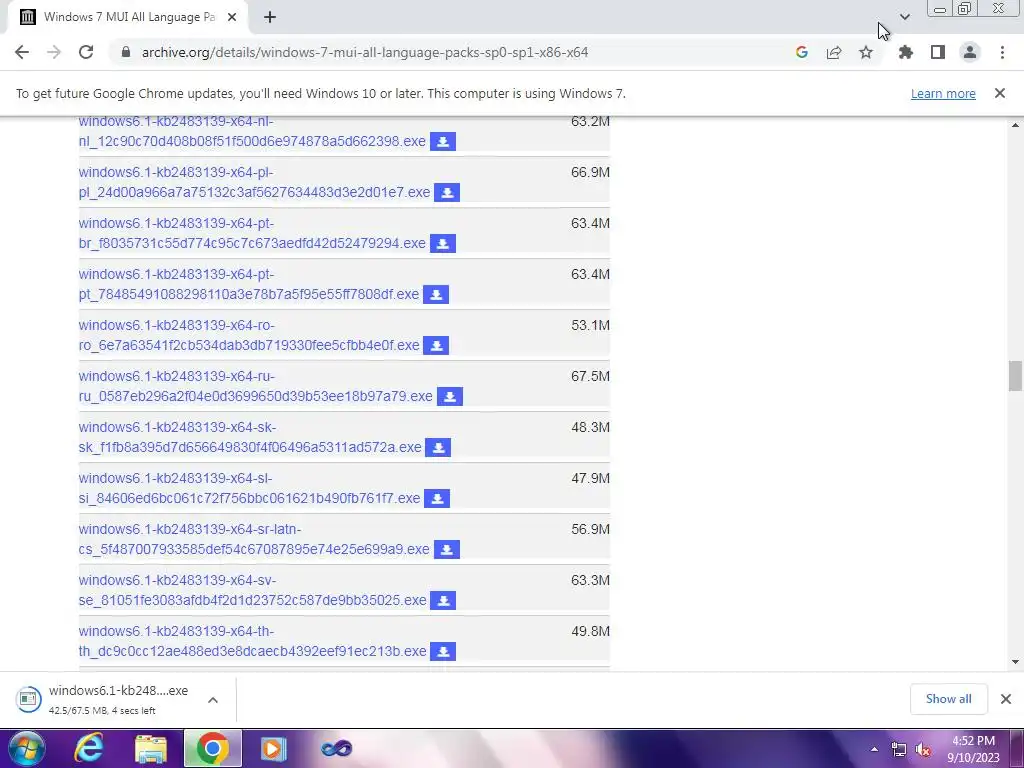Click the page scrollbar thumb
Viewport: 1024px width, 768px height.
(1015, 376)
